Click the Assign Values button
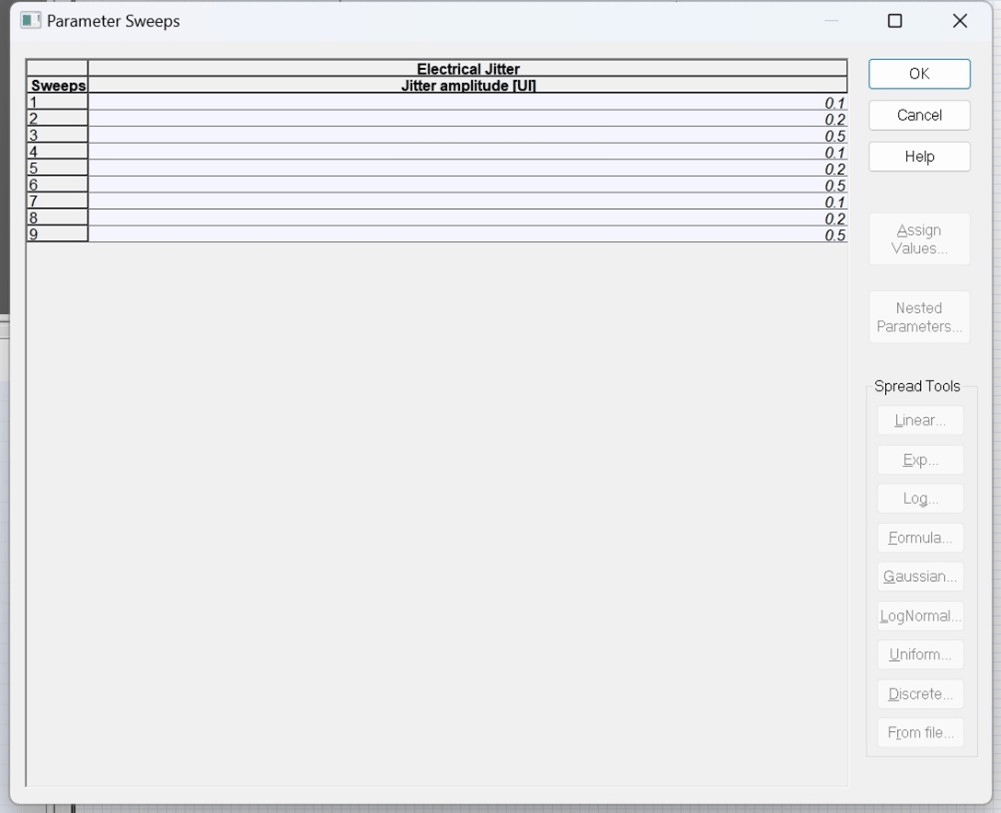The width and height of the screenshot is (1001, 813). coord(919,239)
